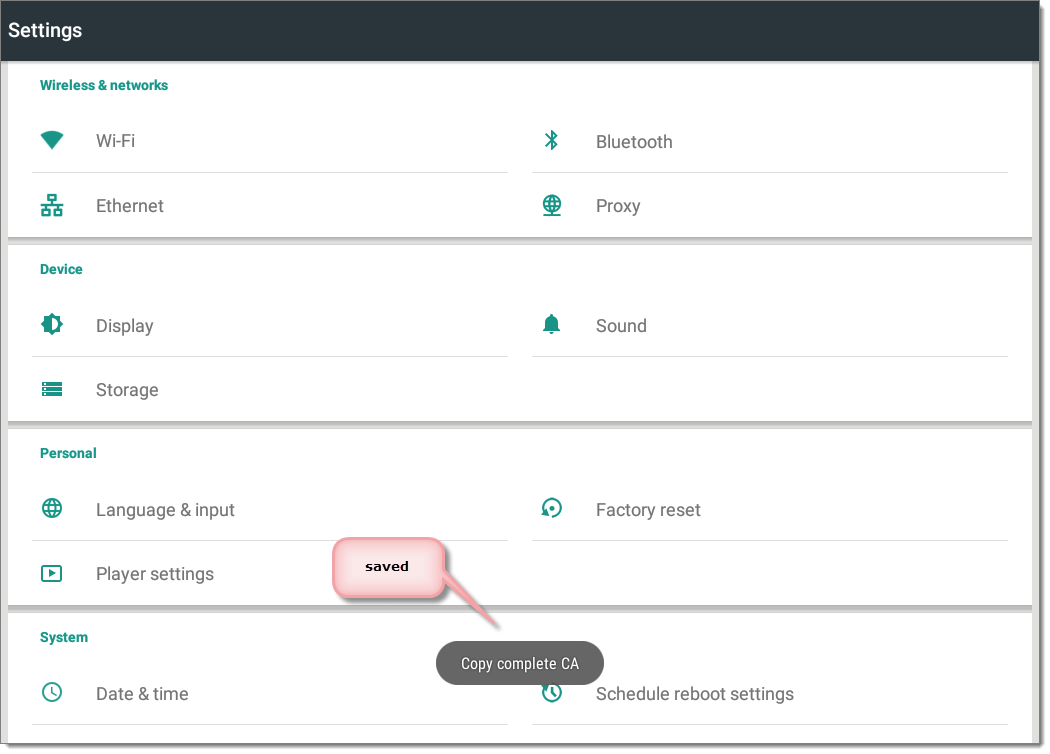Click the Wireless & networks section header
1050x754 pixels.
coord(104,85)
